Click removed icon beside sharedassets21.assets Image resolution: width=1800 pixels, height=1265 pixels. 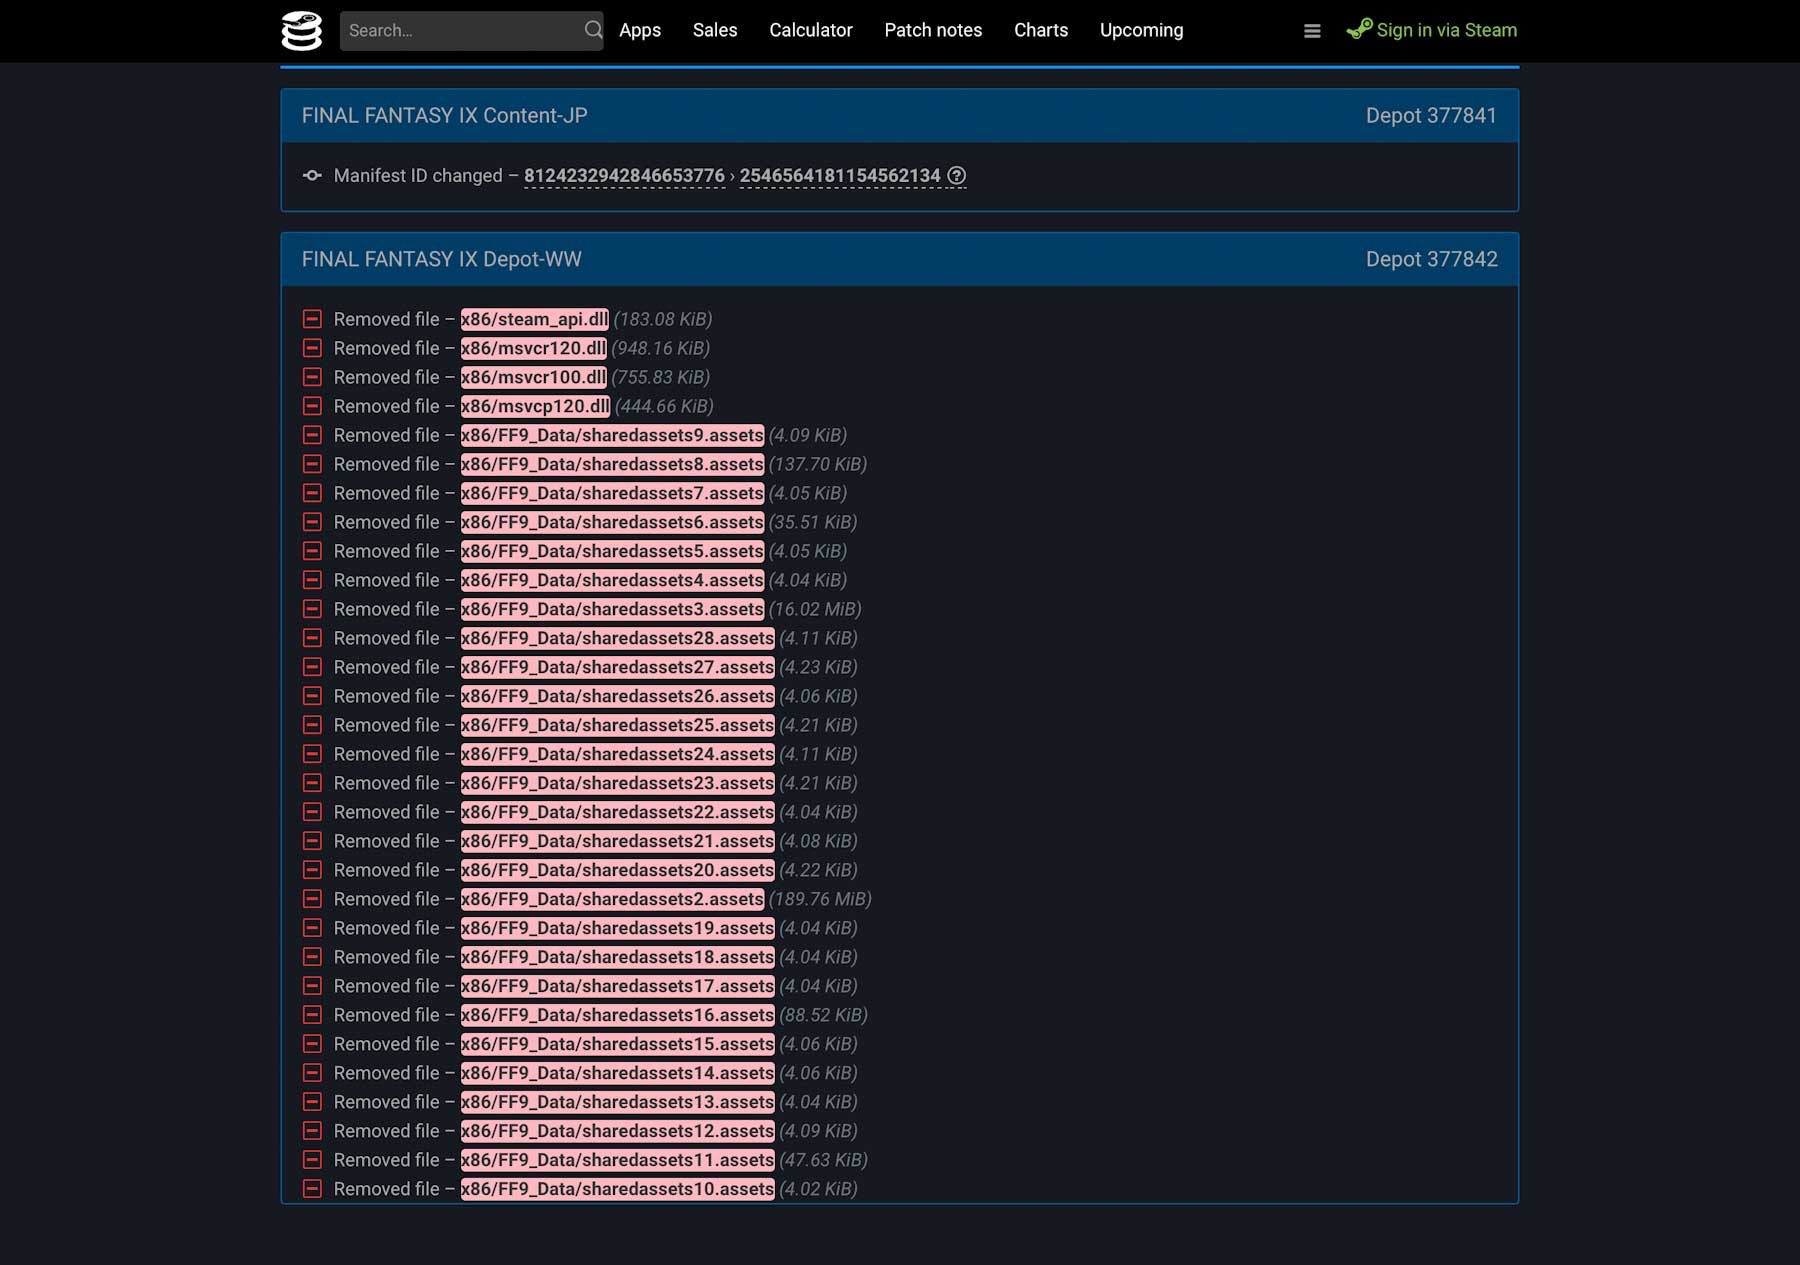[312, 841]
